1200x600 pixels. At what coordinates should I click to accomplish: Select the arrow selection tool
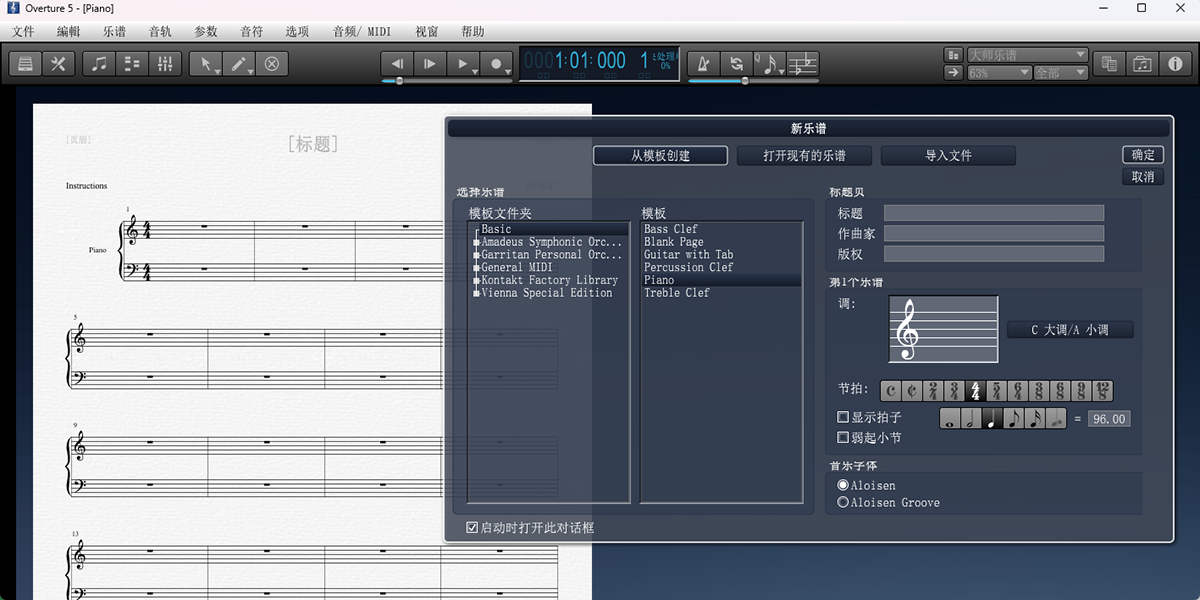click(207, 63)
